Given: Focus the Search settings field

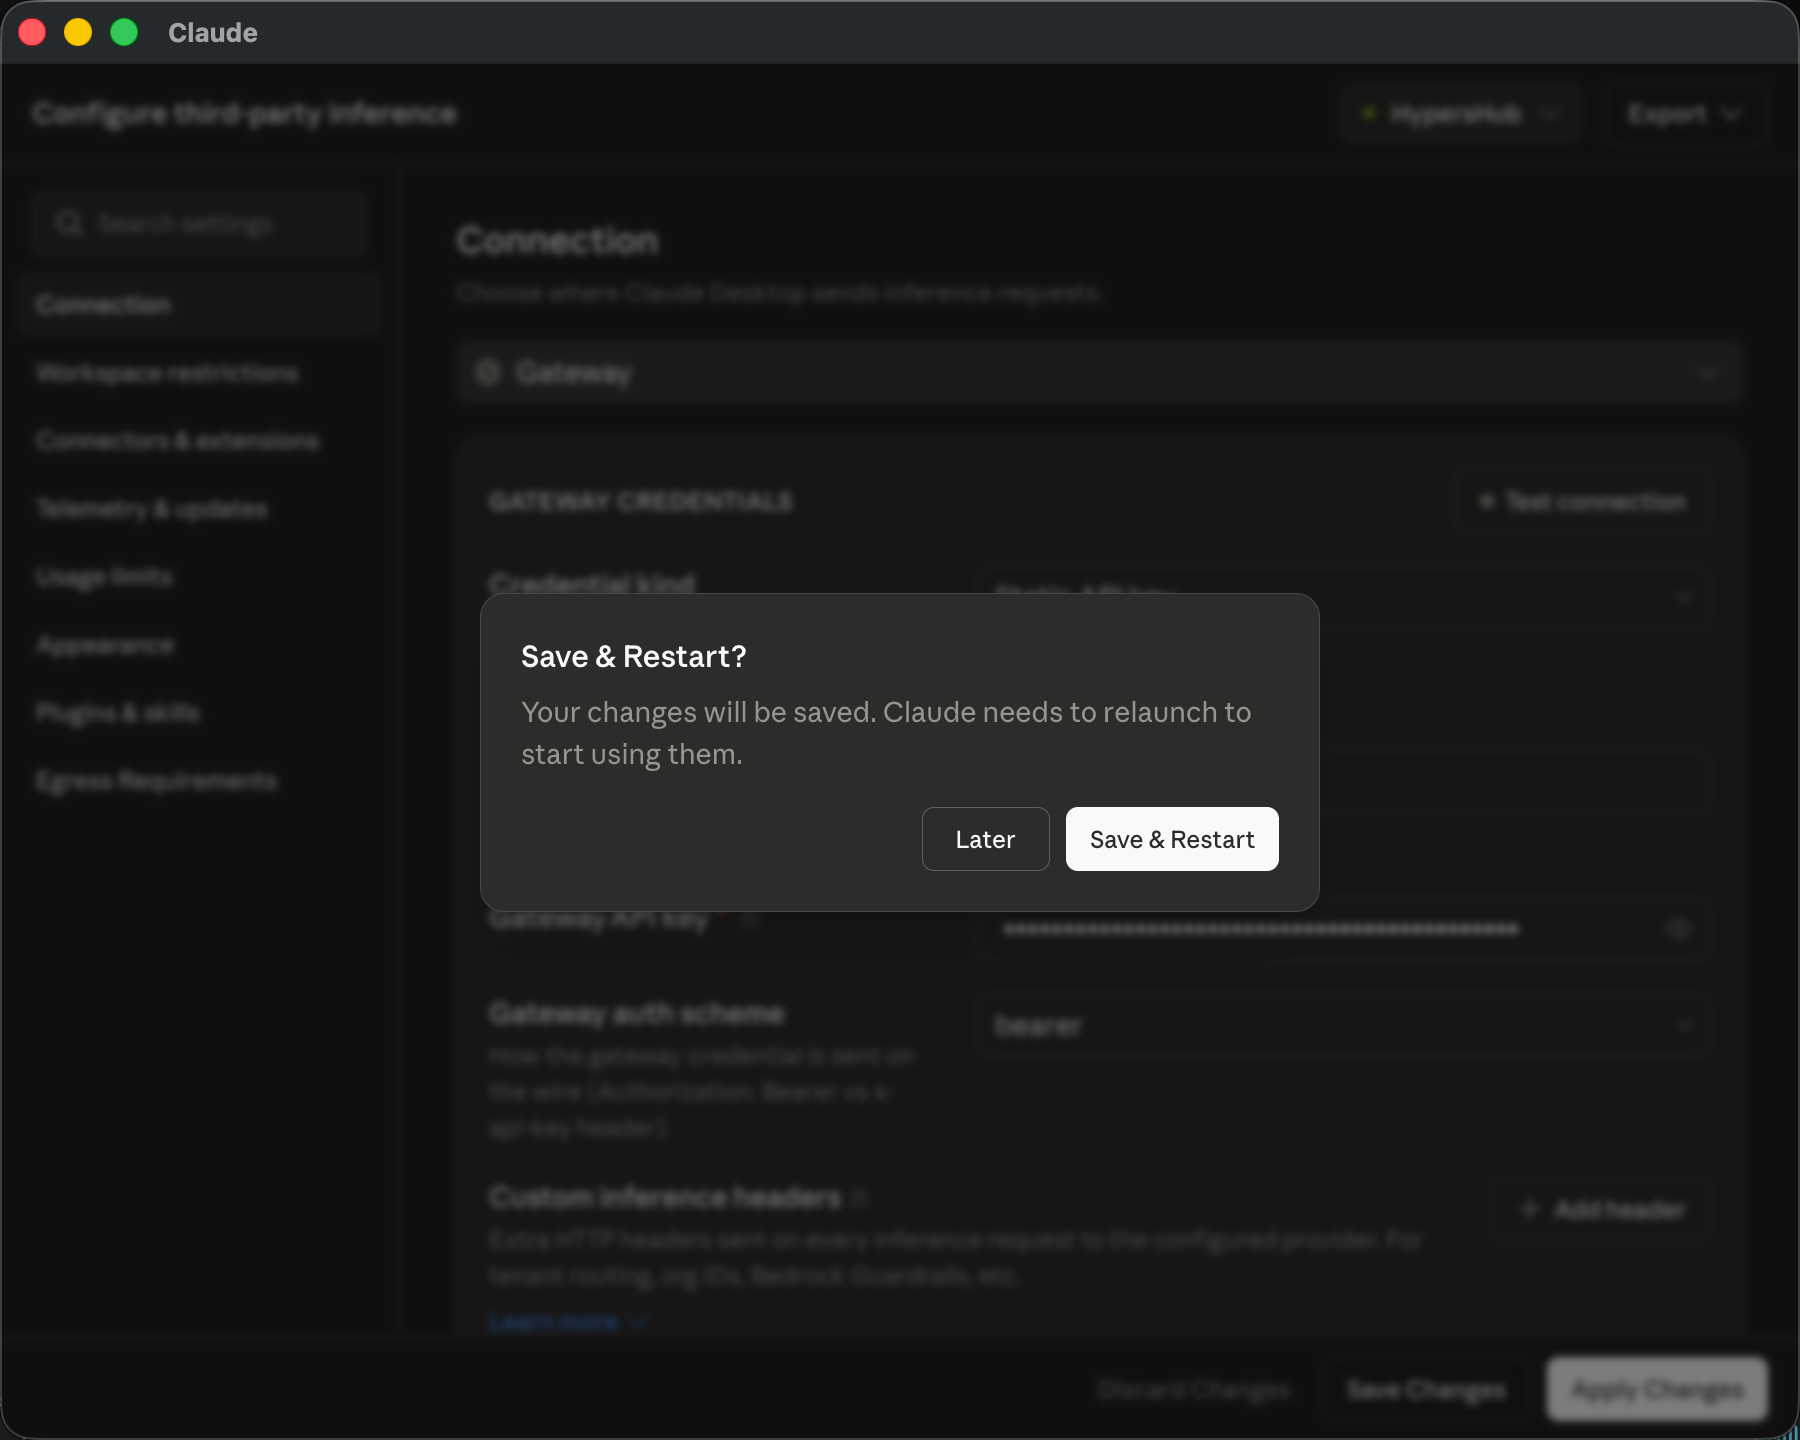Looking at the screenshot, I should tap(200, 223).
